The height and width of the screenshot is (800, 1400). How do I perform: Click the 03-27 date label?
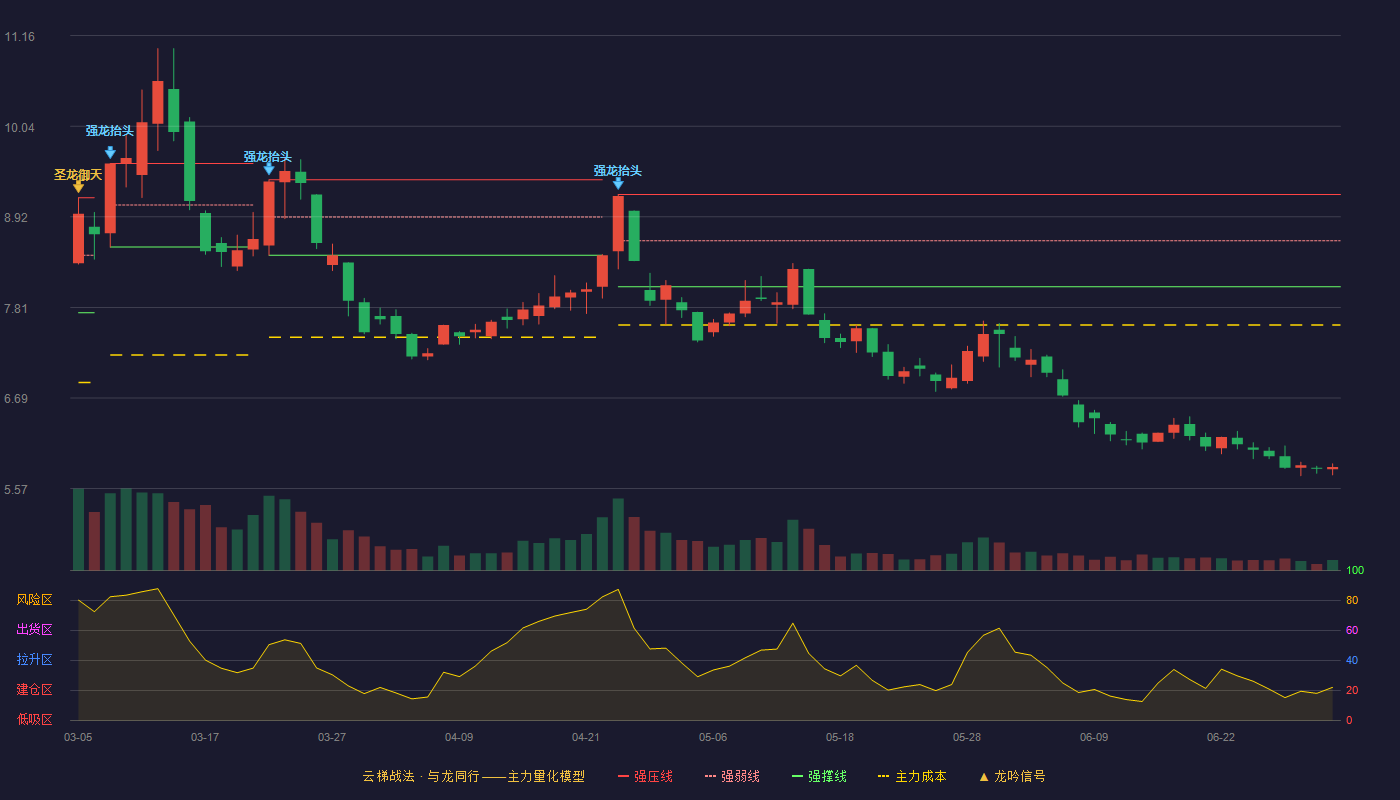click(x=332, y=737)
